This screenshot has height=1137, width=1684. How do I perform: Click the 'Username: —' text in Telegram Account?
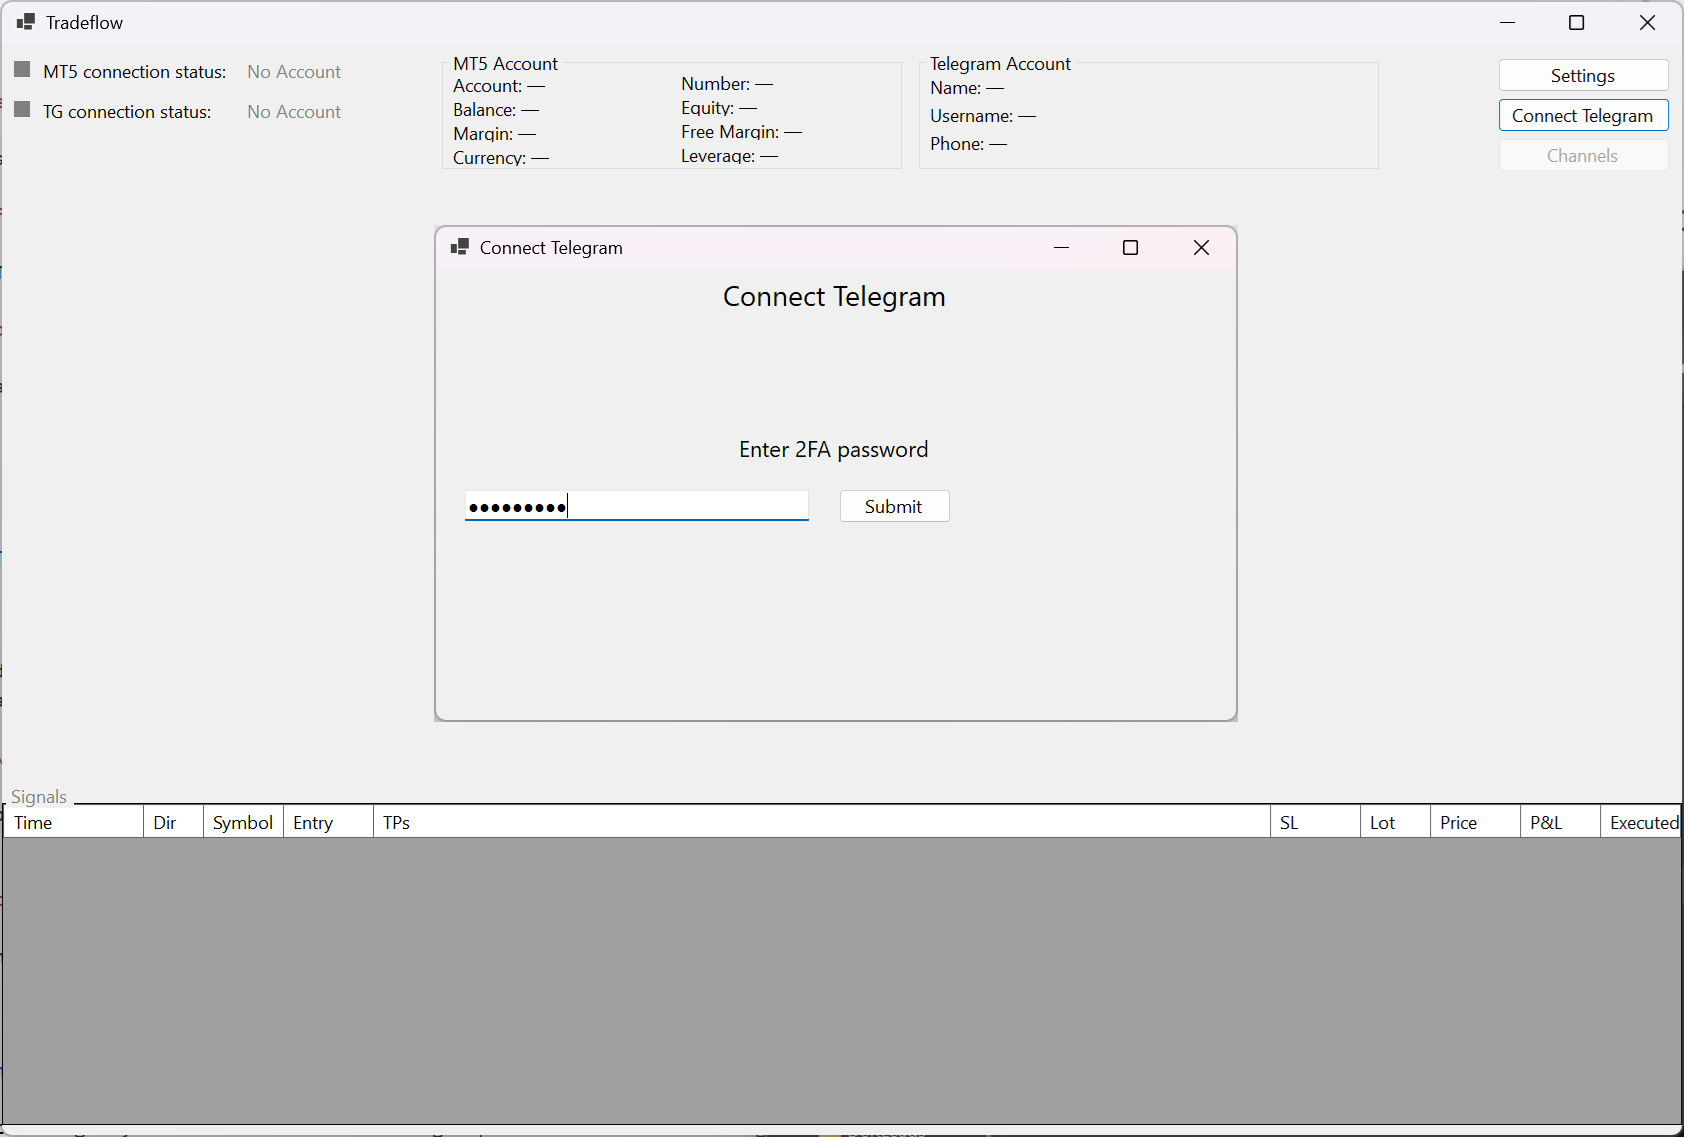983,116
